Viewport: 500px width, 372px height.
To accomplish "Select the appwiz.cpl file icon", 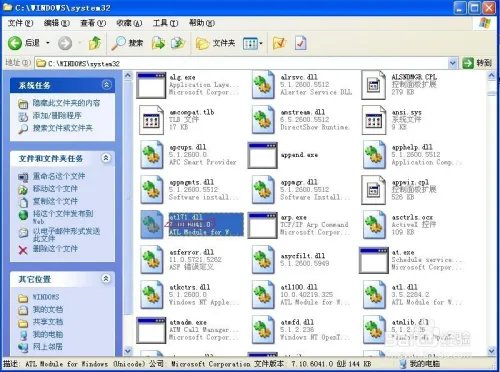I will pos(374,190).
